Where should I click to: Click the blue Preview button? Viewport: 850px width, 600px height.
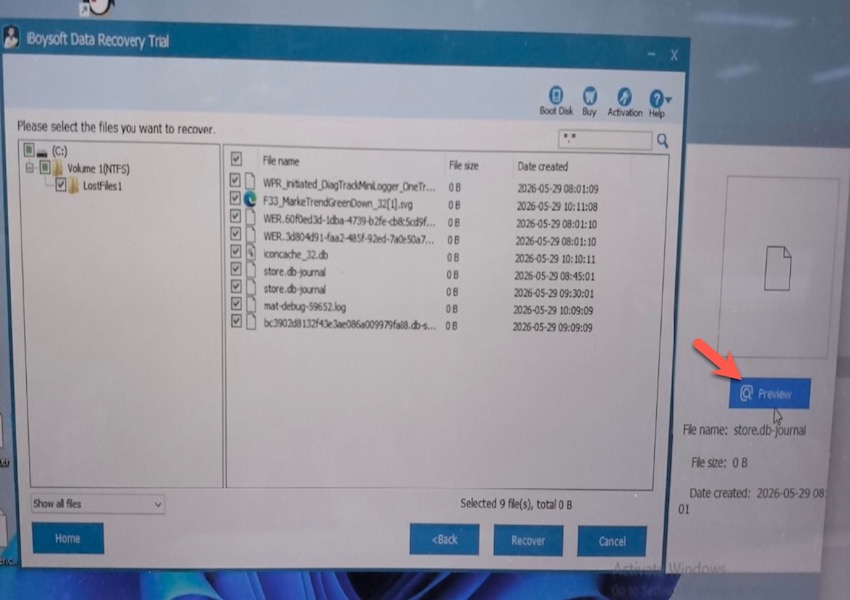(x=769, y=393)
